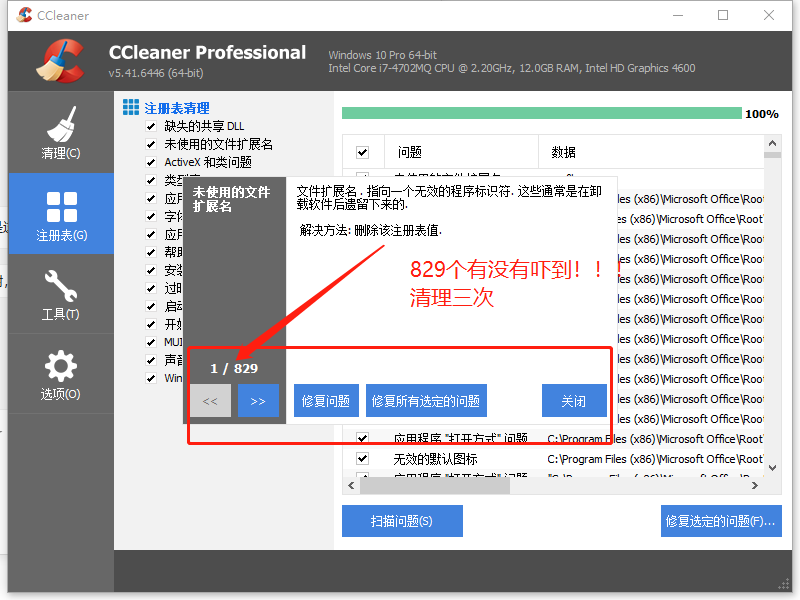Toggle checkbox for 应用程序 打开方式 问题 row

tap(363, 438)
